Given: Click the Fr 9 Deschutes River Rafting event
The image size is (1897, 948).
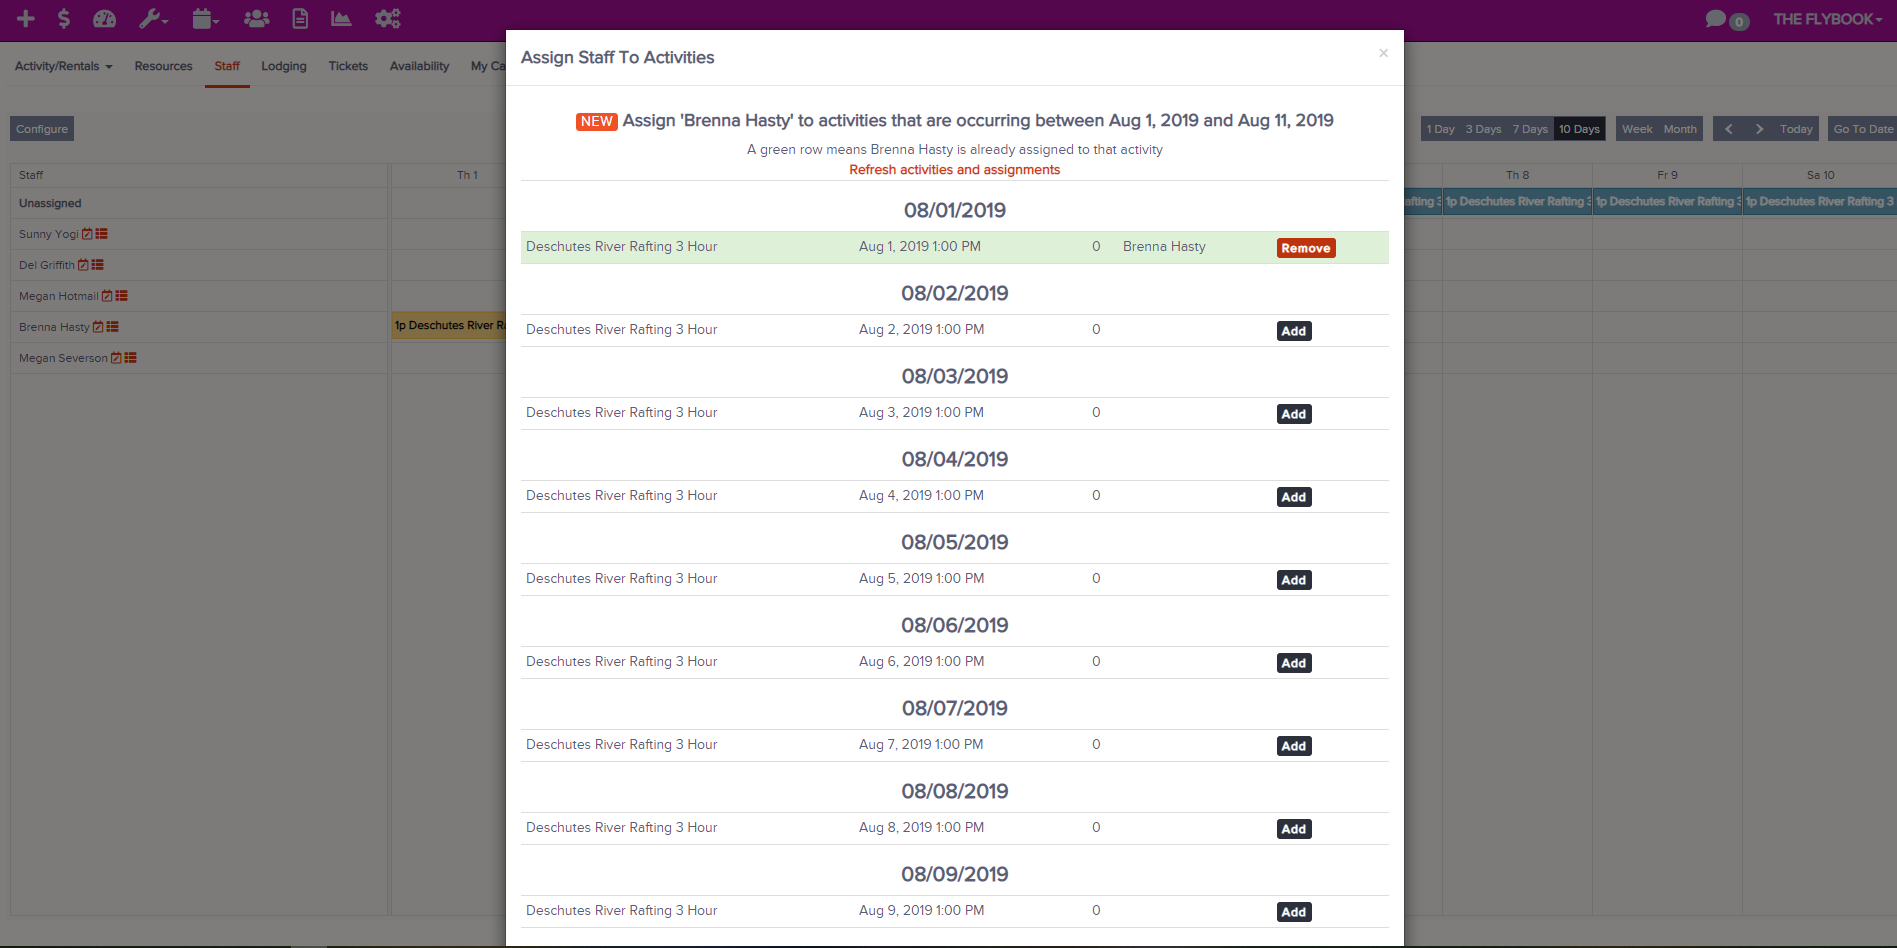Looking at the screenshot, I should point(1667,201).
